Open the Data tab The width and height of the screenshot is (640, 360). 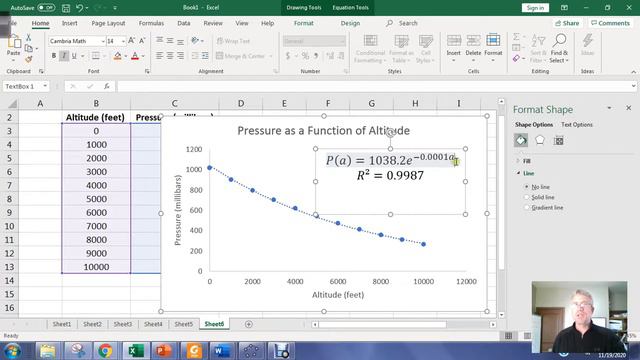(x=184, y=23)
